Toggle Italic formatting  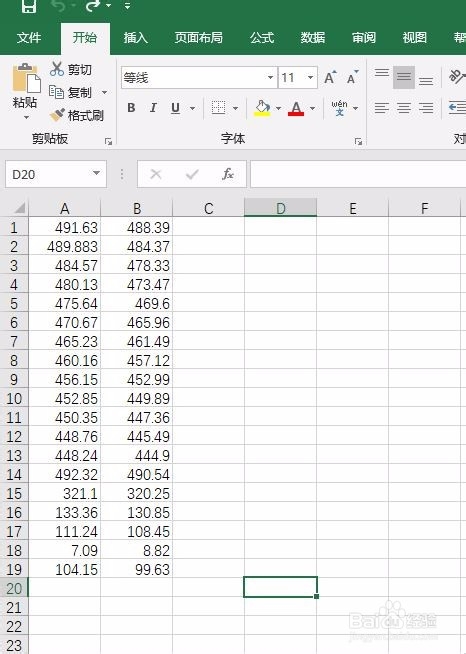click(x=153, y=108)
